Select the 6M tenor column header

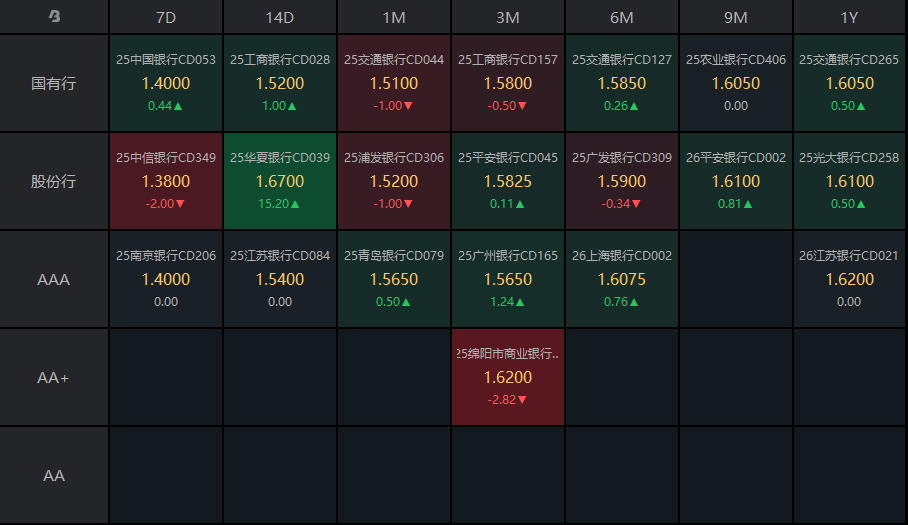(x=621, y=17)
